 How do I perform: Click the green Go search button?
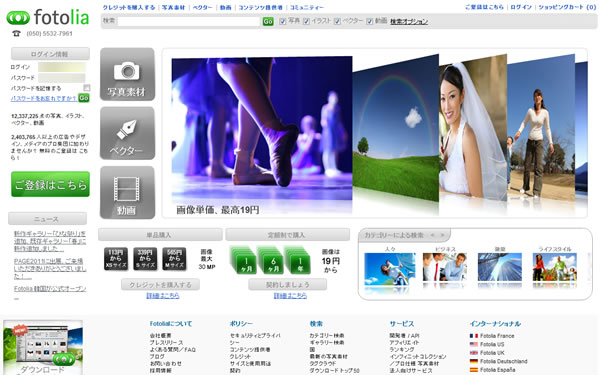[268, 21]
